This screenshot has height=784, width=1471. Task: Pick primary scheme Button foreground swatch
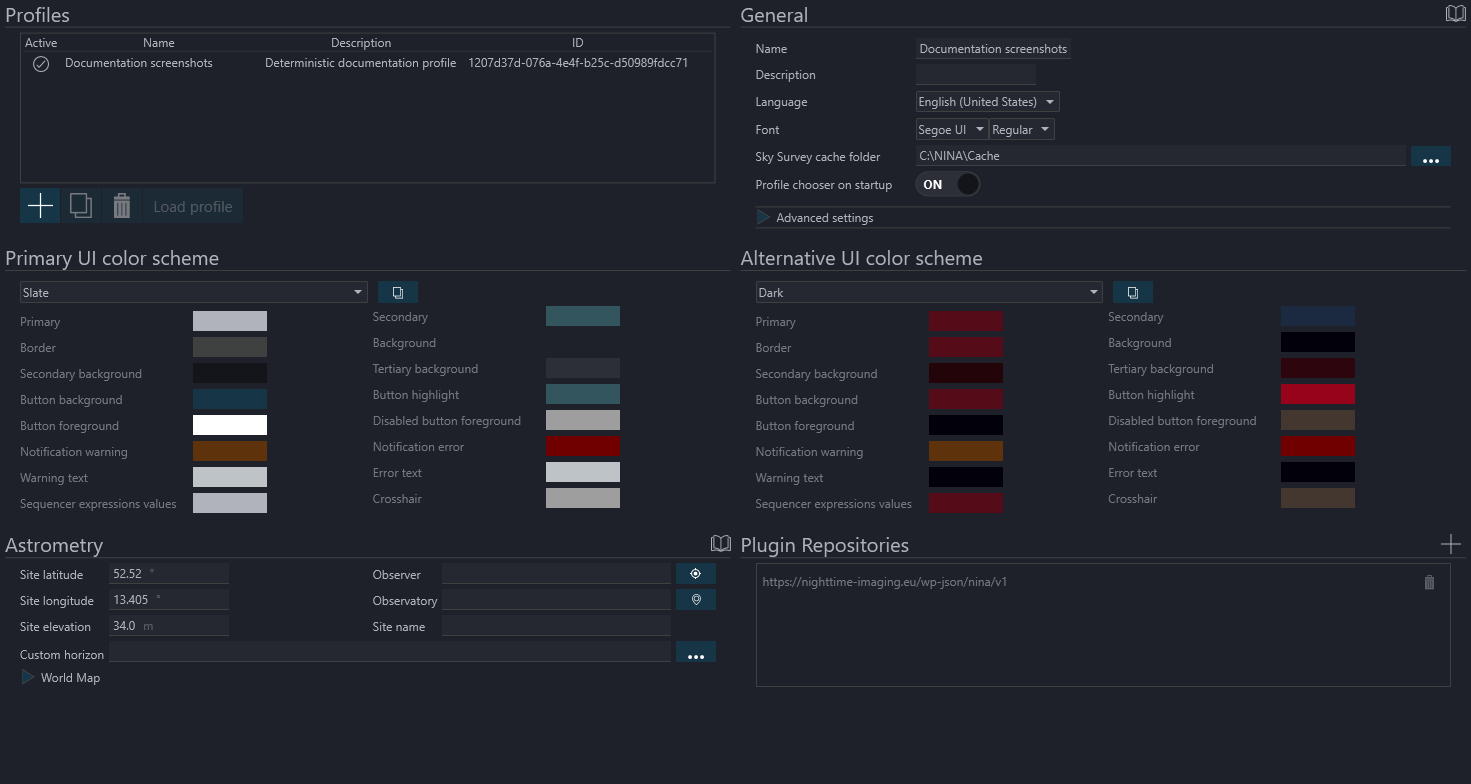coord(230,425)
